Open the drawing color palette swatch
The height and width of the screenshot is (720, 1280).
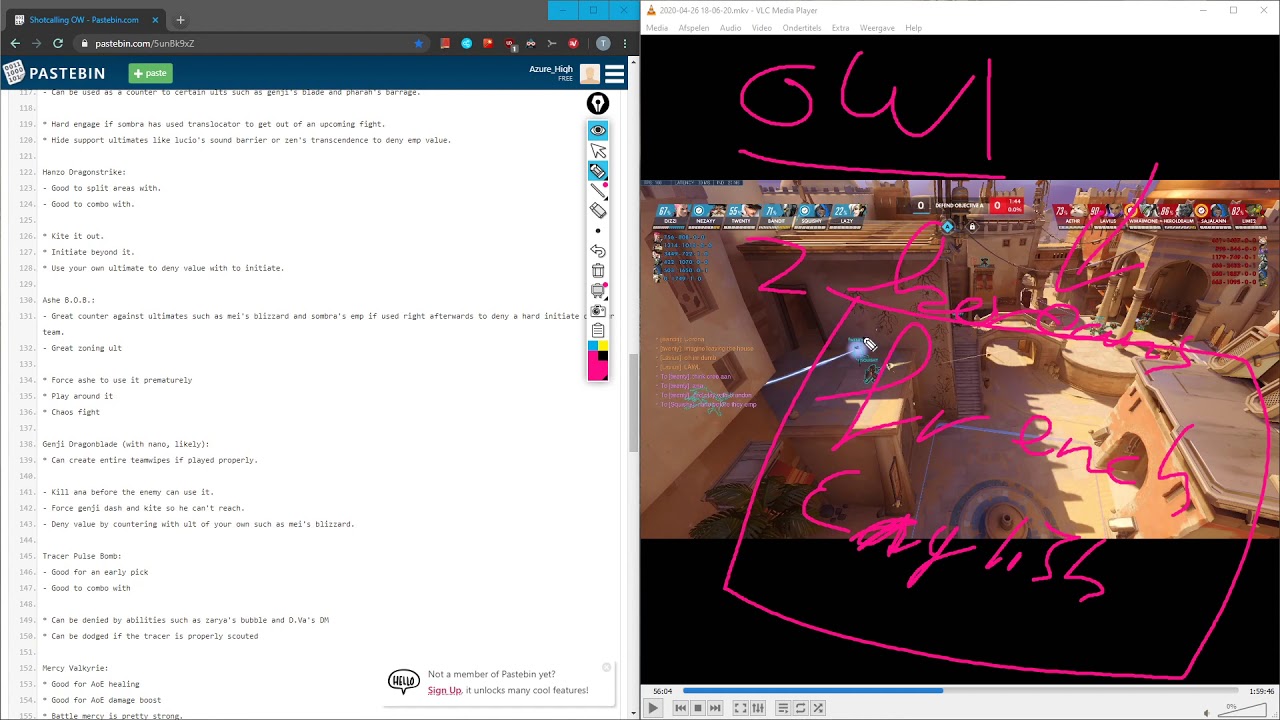[x=598, y=361]
